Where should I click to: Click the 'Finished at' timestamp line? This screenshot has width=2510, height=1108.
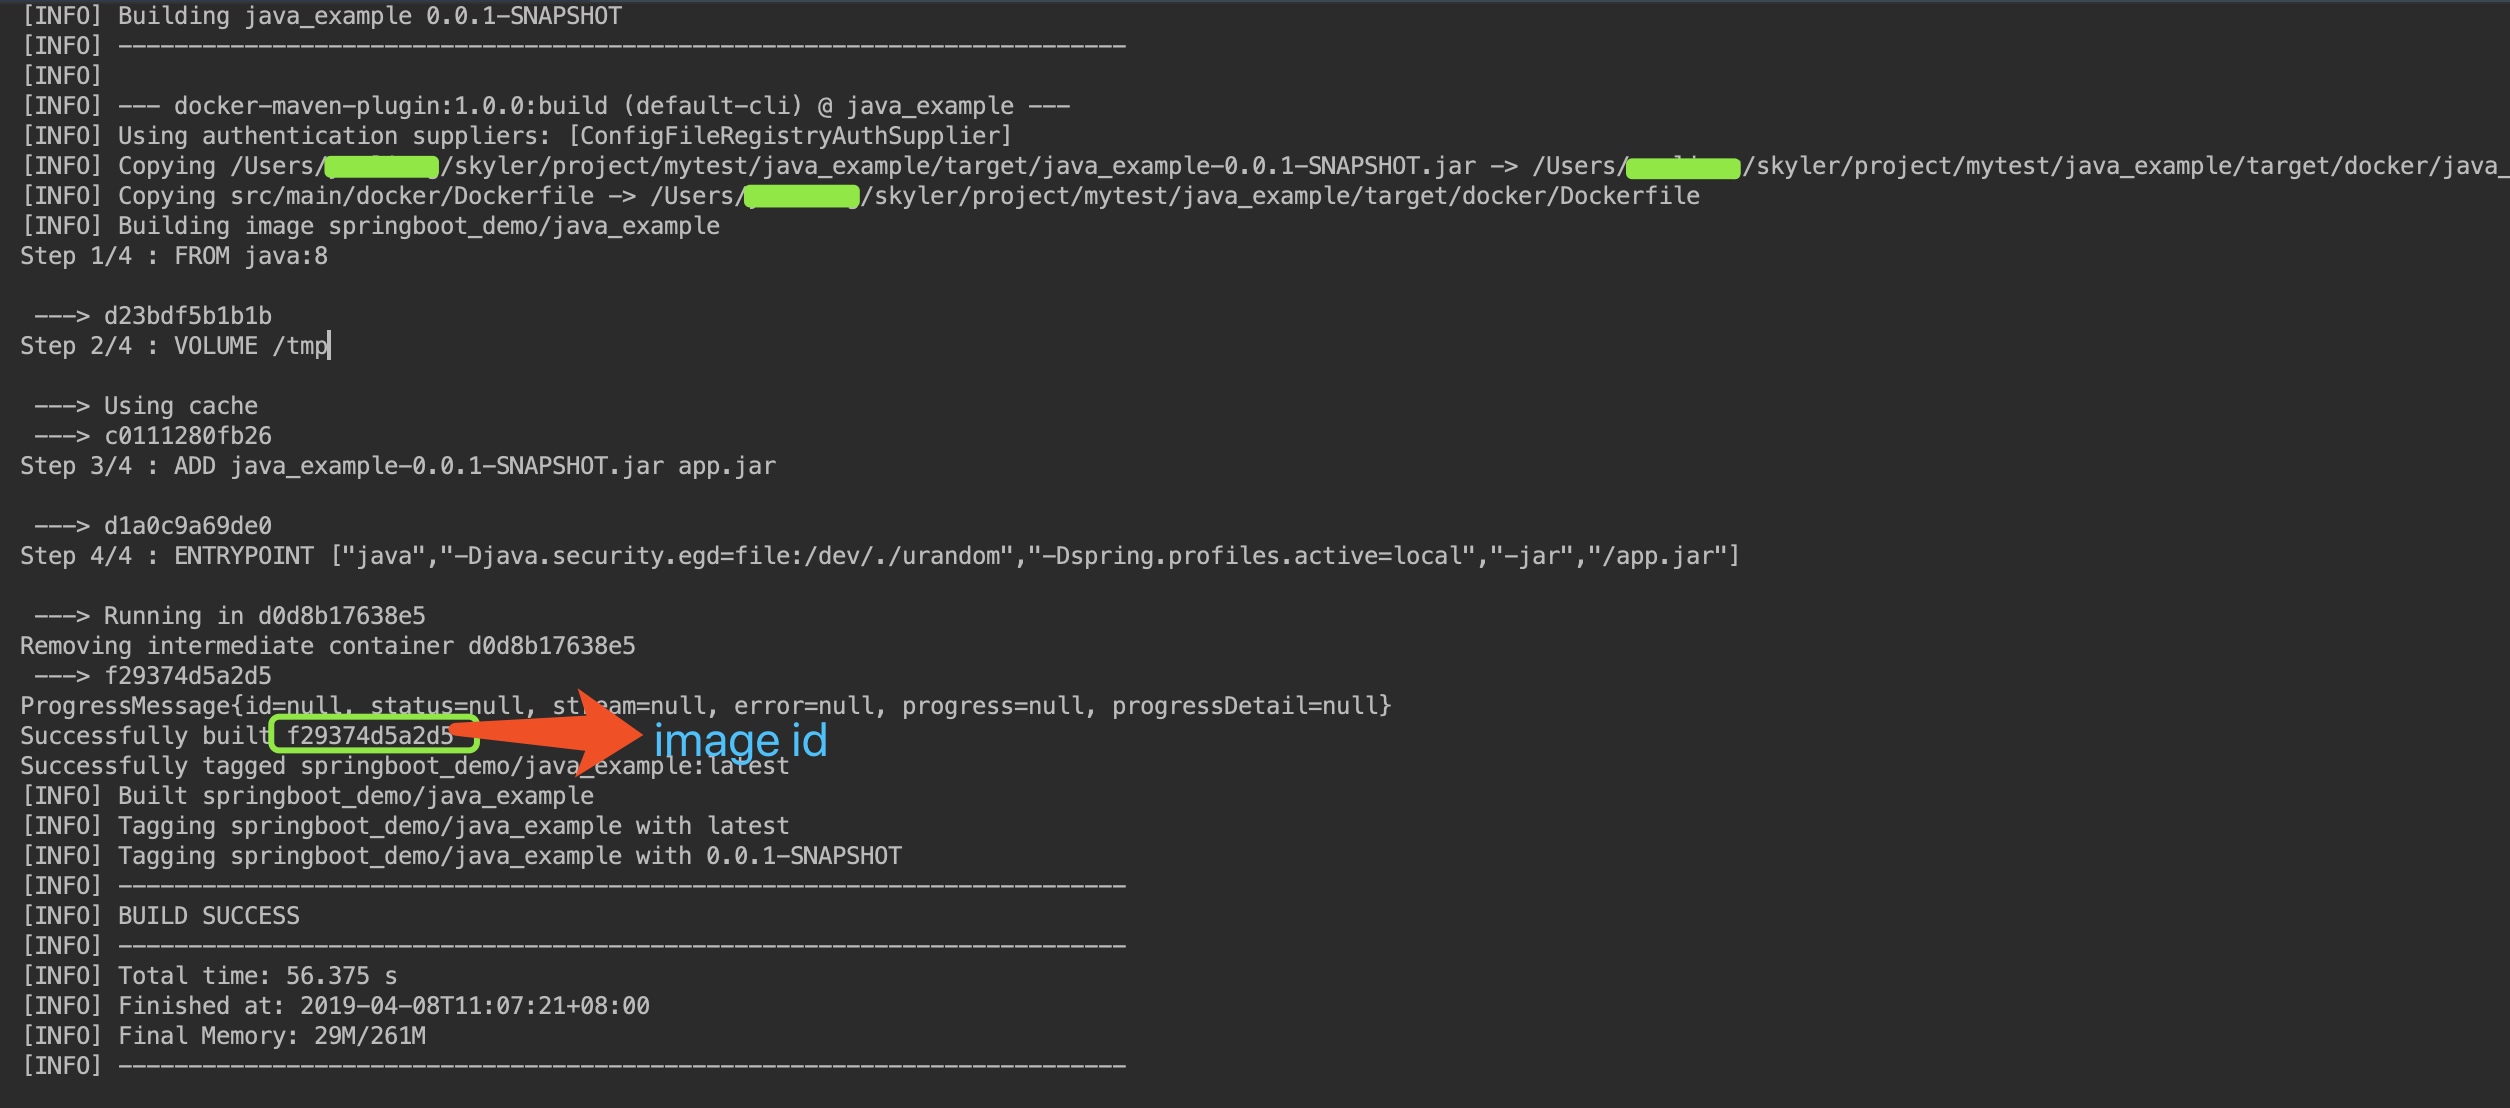336,1006
